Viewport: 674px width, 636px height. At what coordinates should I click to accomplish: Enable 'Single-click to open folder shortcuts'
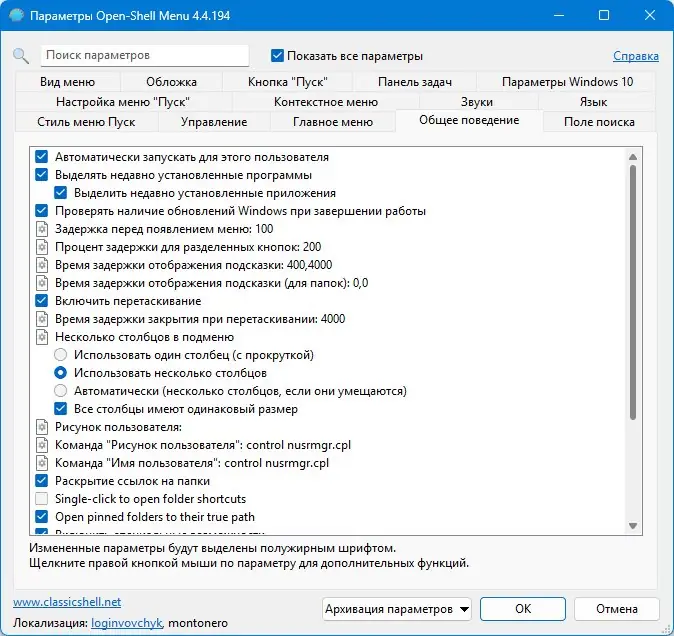[41, 499]
